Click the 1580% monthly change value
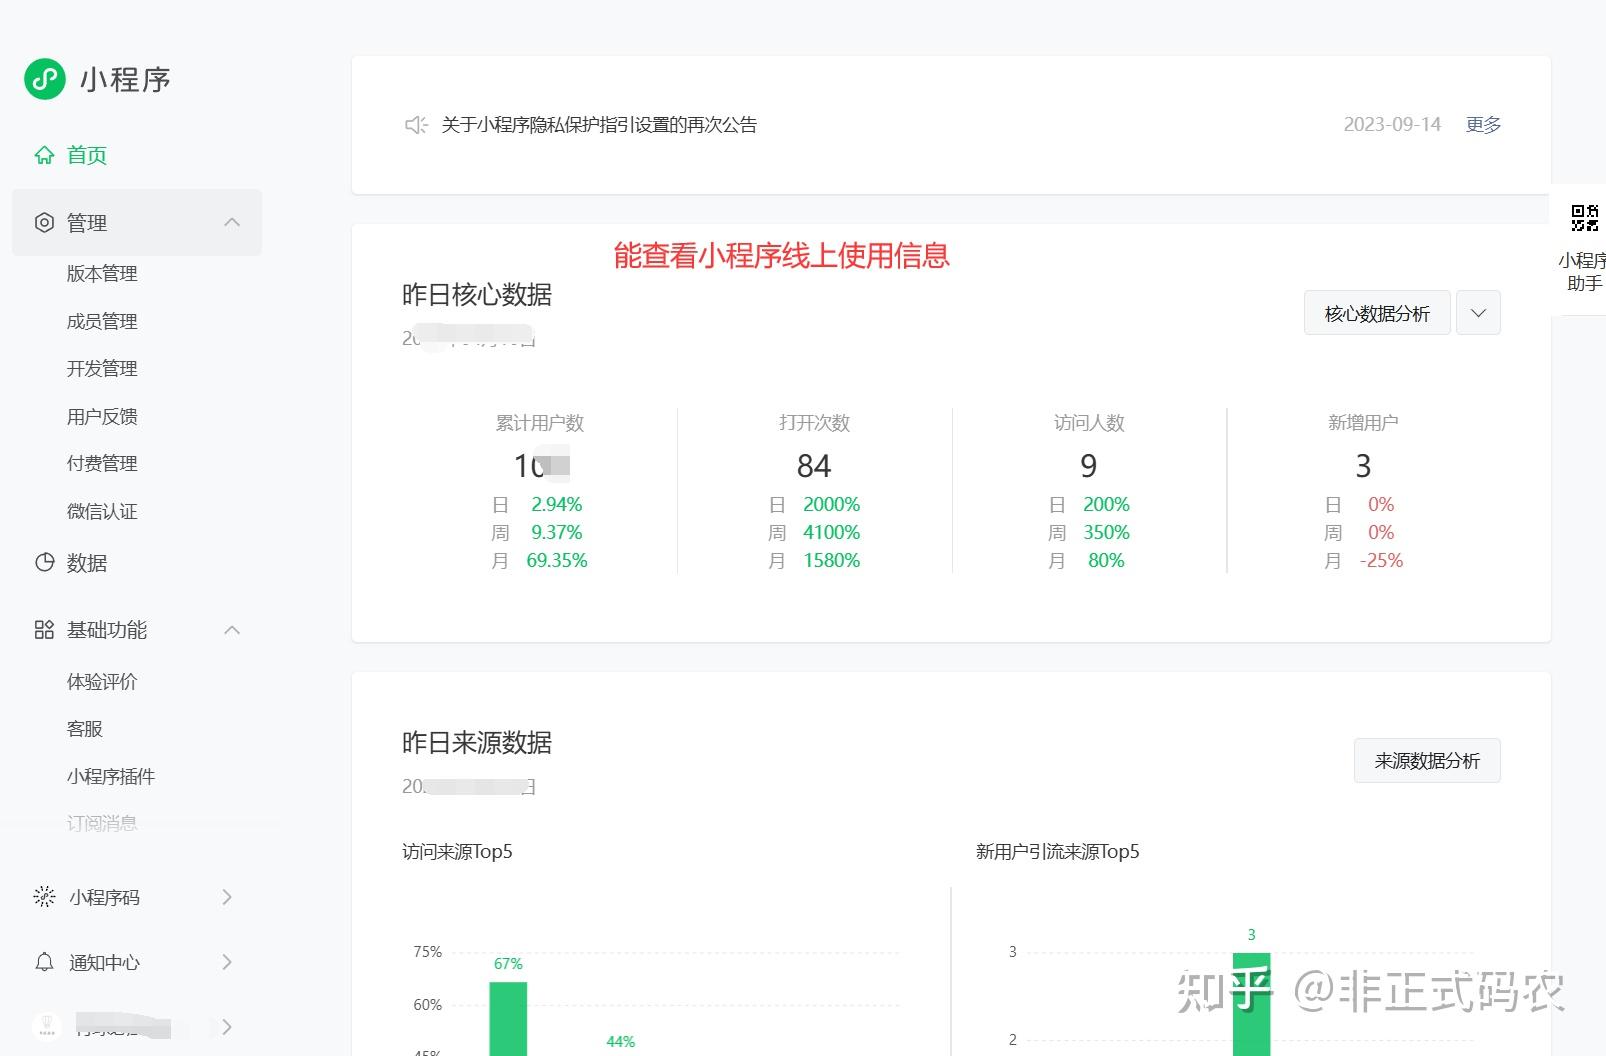Viewport: 1606px width, 1056px height. 832,560
